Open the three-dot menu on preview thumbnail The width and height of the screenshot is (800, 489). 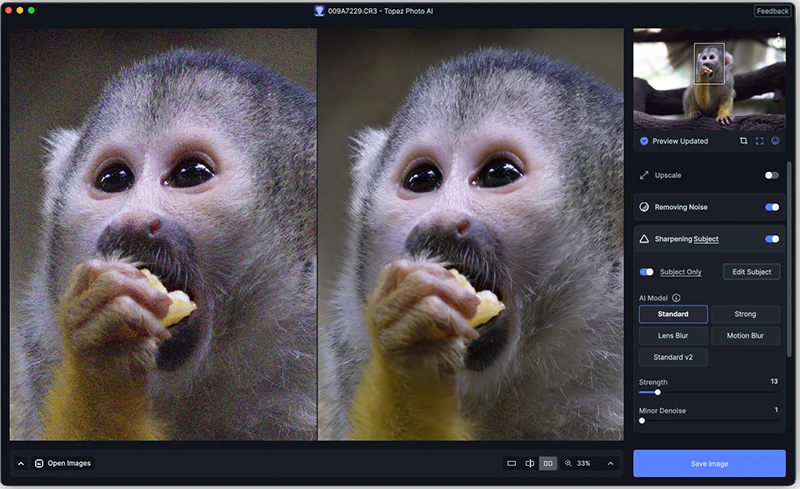pos(779,39)
